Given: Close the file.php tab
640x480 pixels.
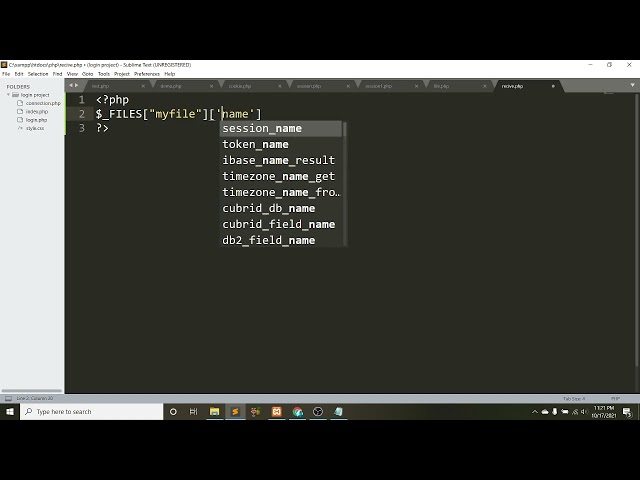Looking at the screenshot, I should point(485,86).
